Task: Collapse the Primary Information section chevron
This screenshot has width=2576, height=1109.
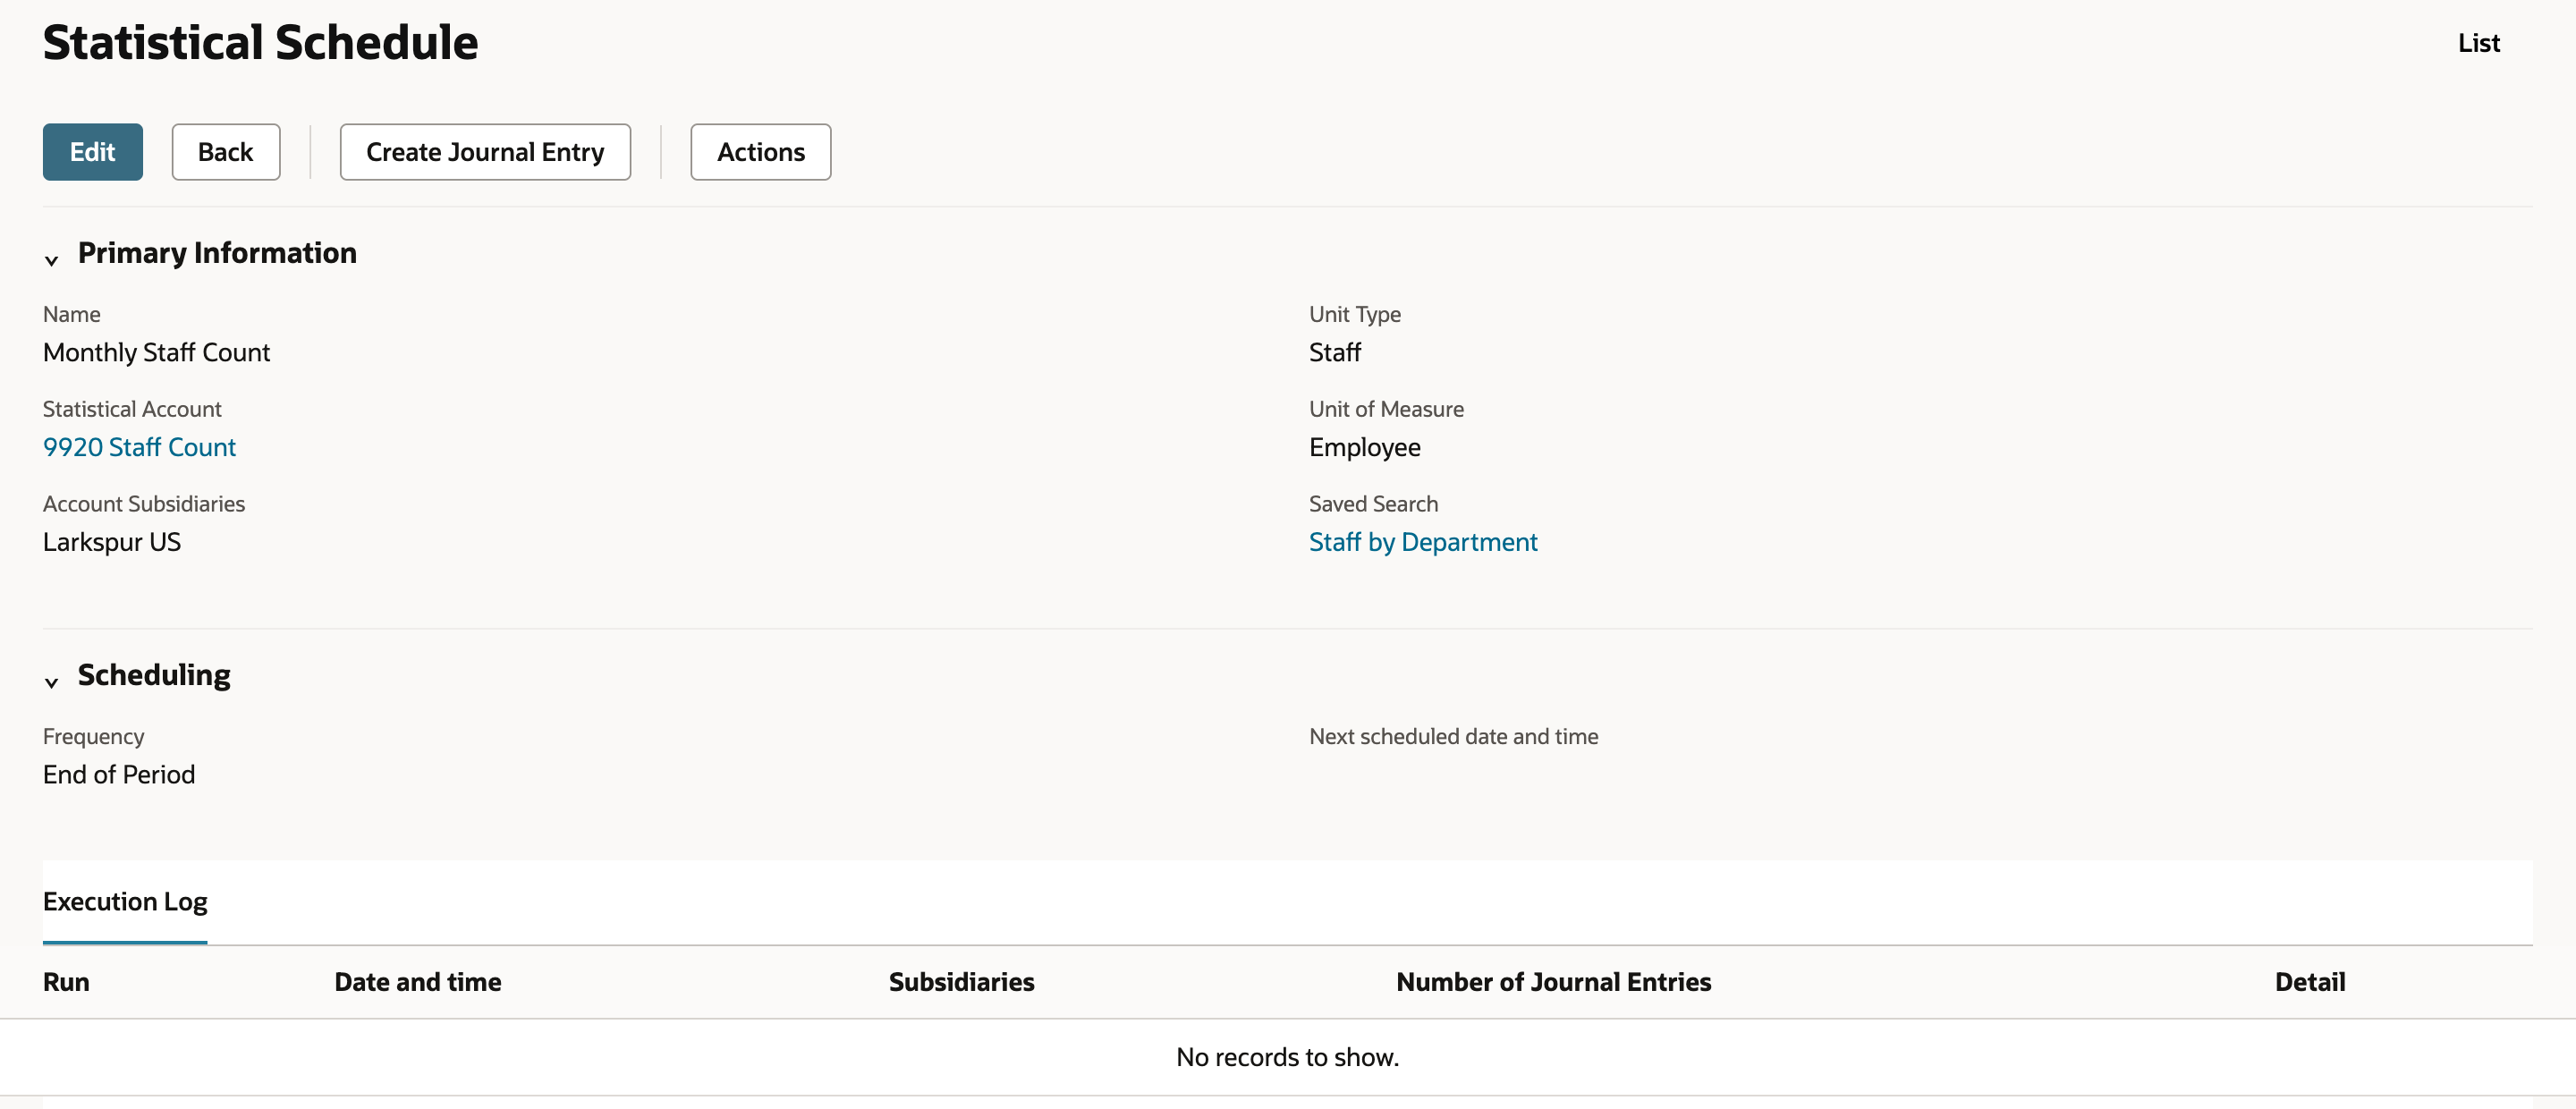Action: point(52,260)
